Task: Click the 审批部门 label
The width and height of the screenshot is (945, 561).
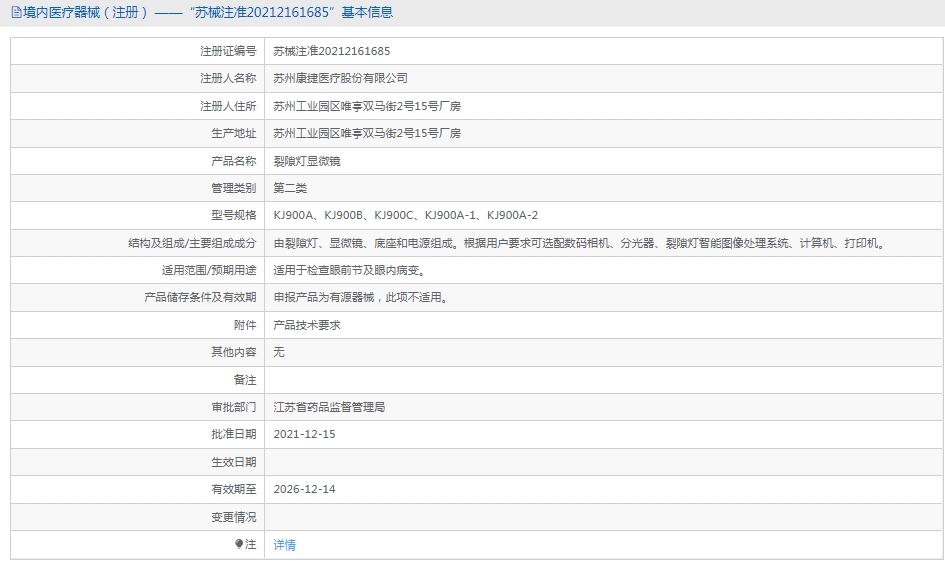Action: 234,407
